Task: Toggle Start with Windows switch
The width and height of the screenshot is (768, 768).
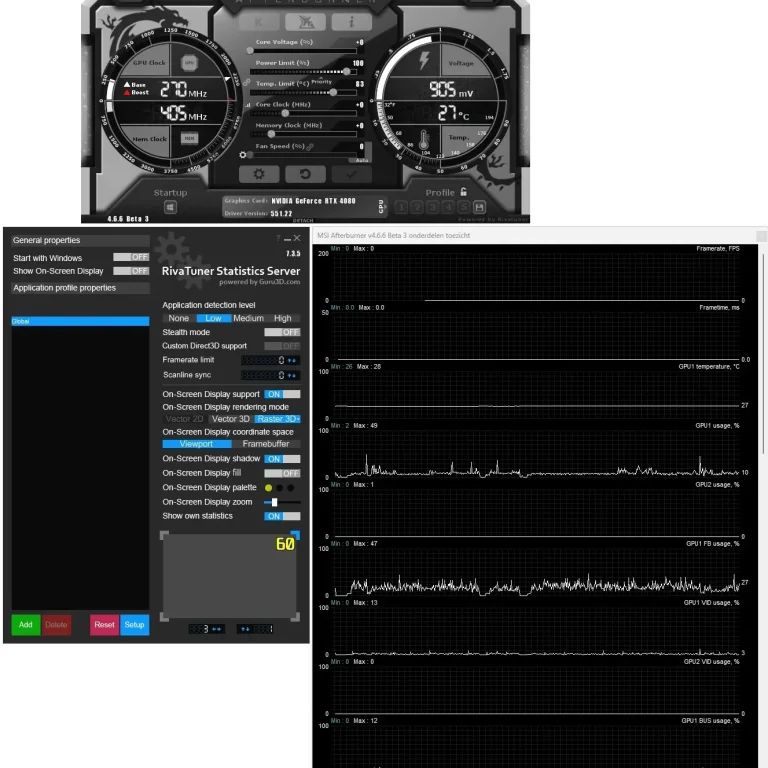Action: [130, 257]
